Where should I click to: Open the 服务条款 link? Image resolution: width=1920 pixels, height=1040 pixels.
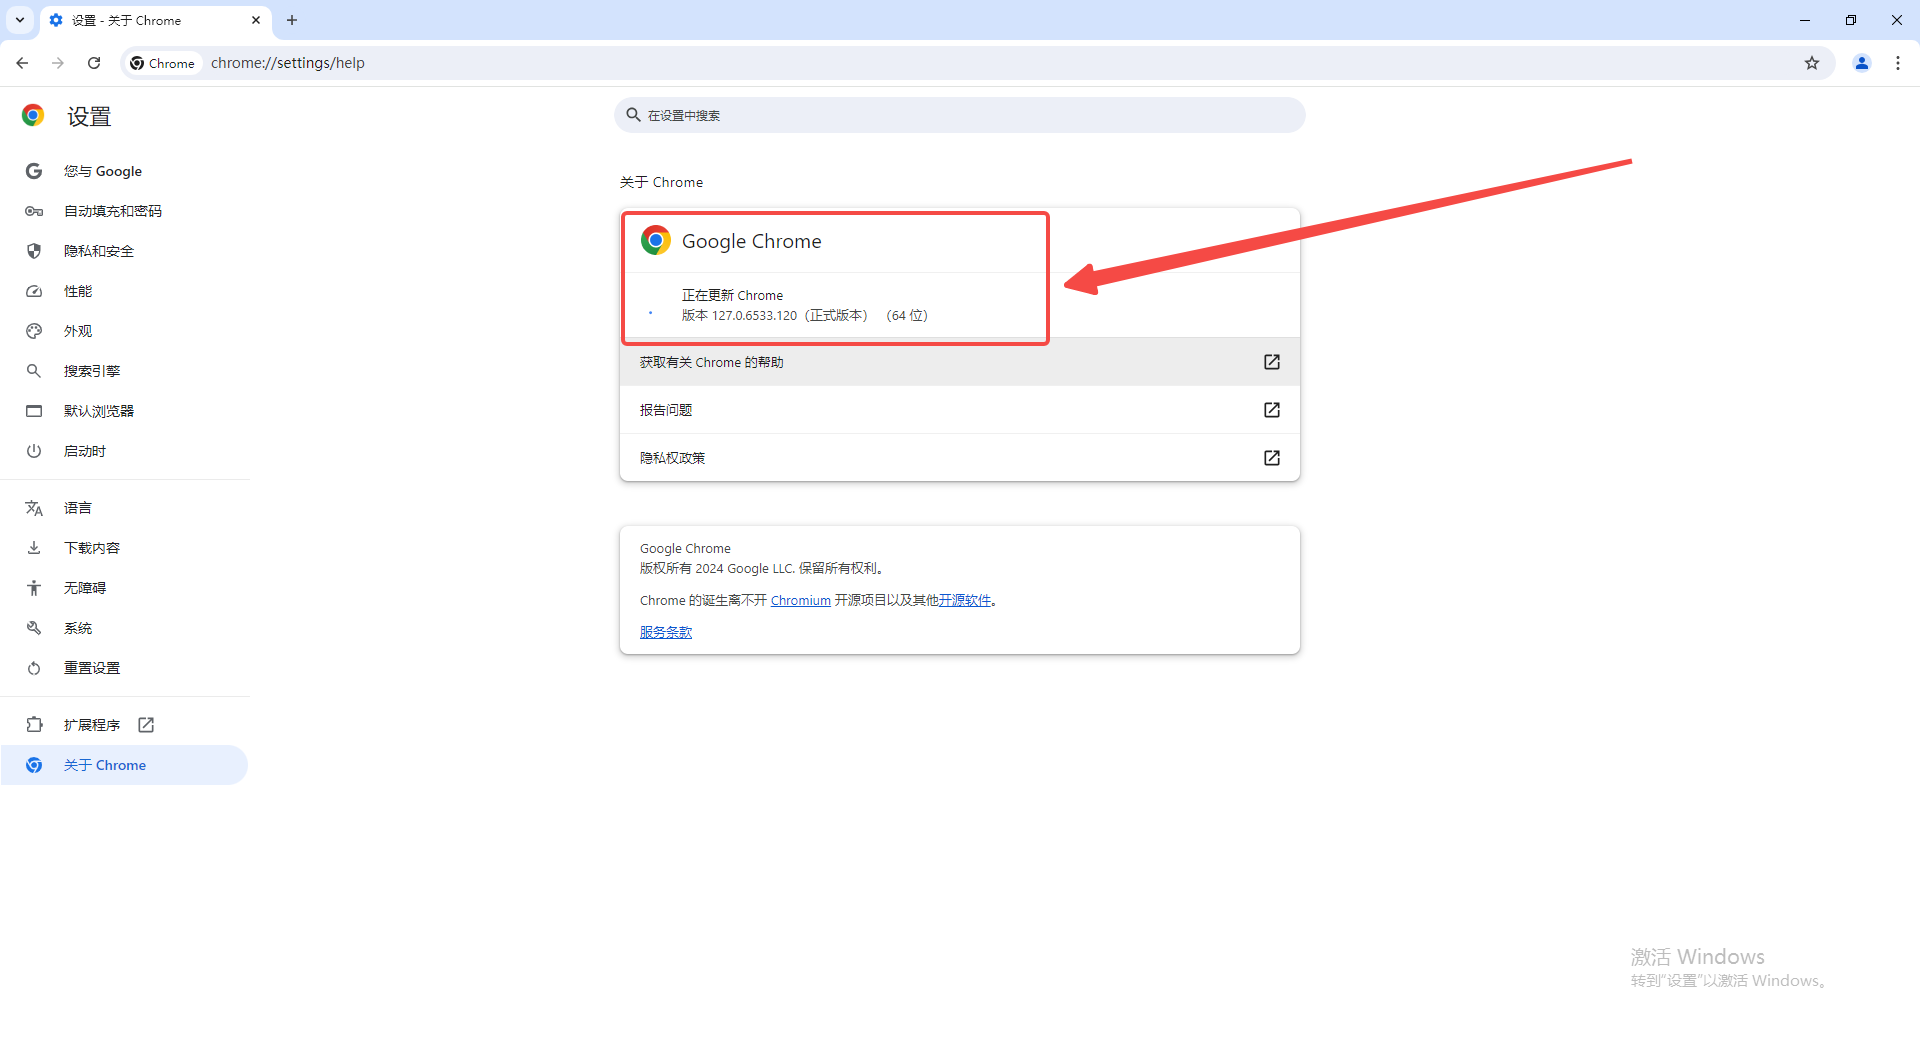666,632
